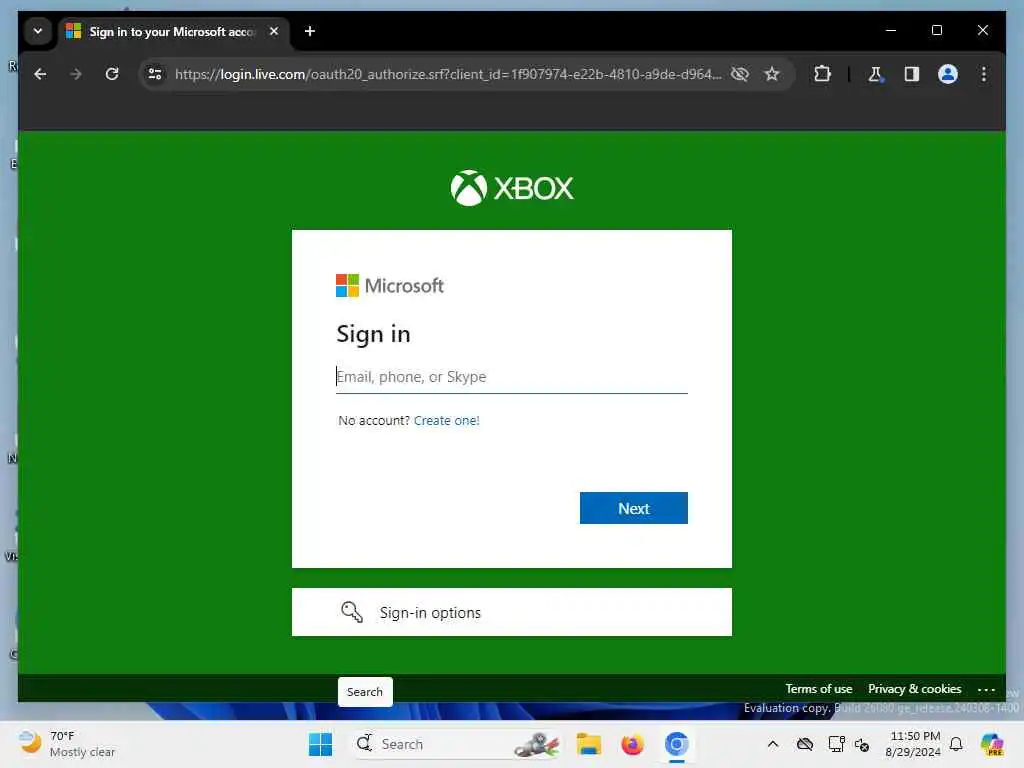Open the notifications bell icon
The image size is (1024, 768).
[x=956, y=744]
